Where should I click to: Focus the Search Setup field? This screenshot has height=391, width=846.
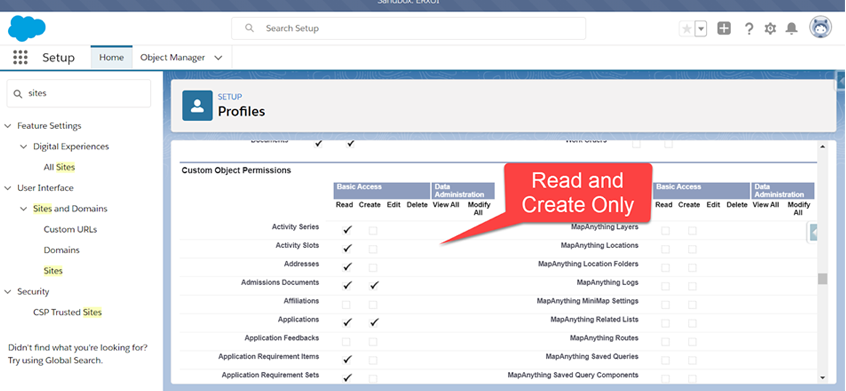pyautogui.click(x=408, y=29)
